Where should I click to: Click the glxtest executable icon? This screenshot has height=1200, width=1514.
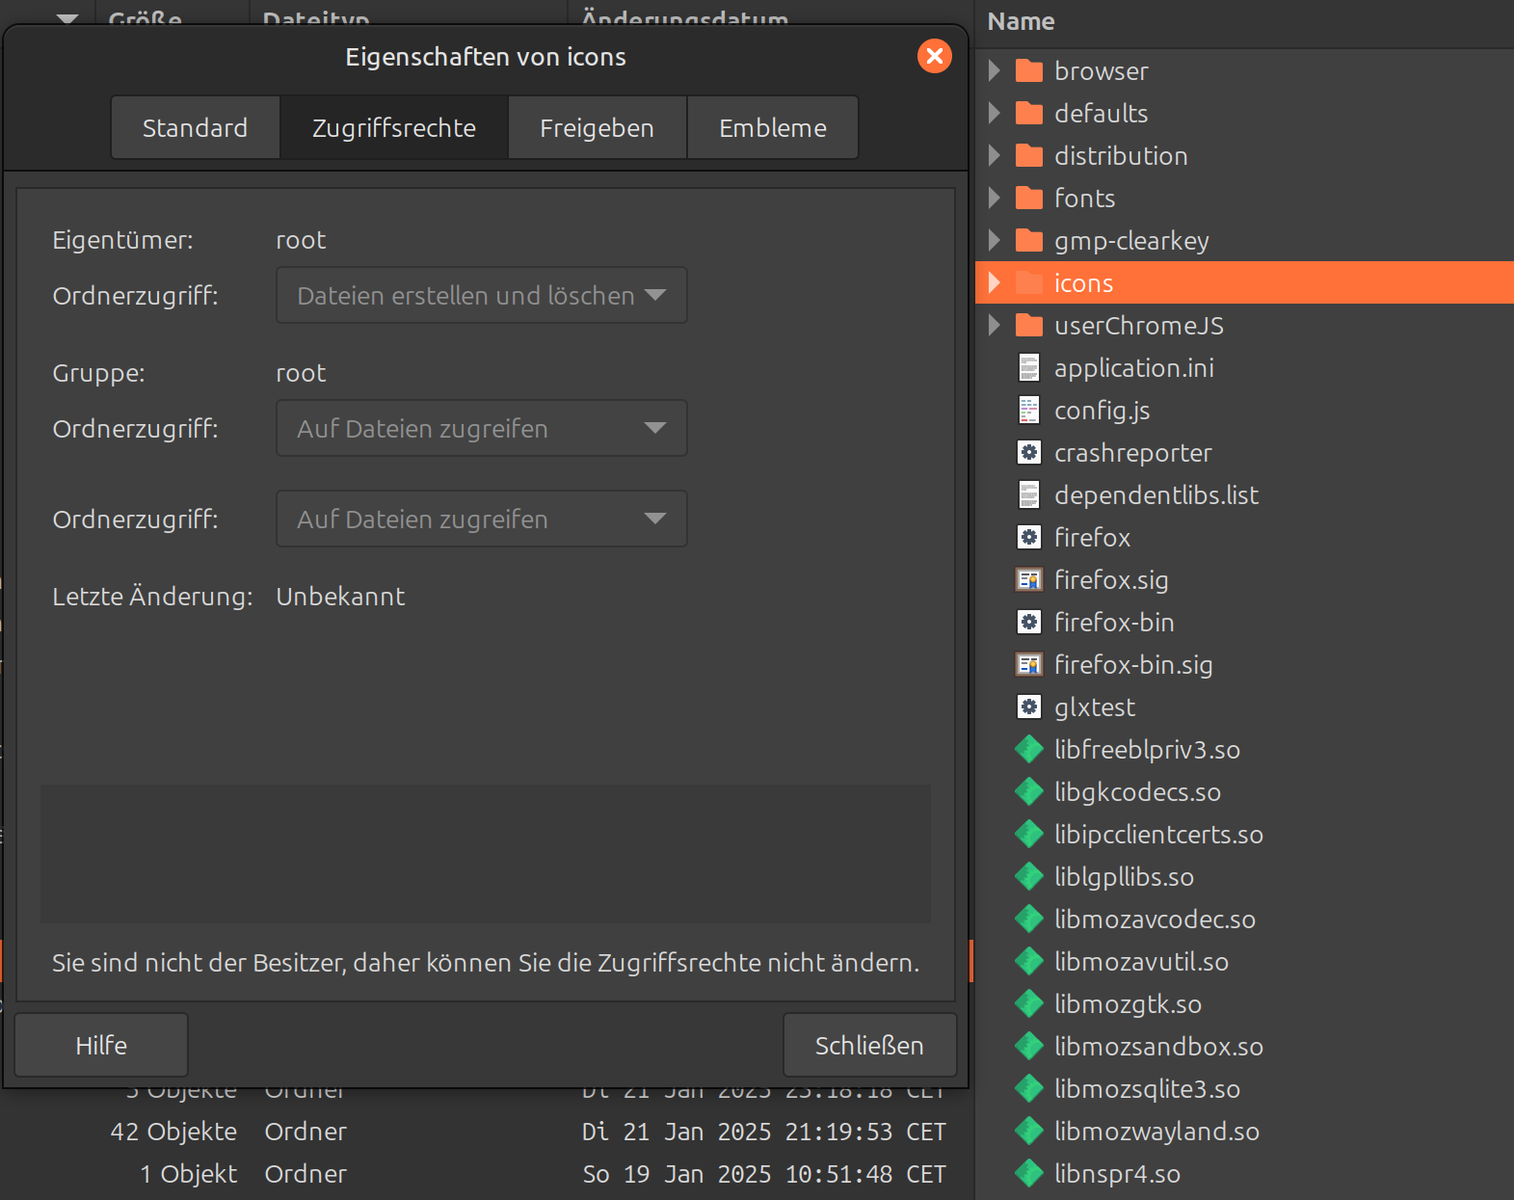[x=1029, y=707]
